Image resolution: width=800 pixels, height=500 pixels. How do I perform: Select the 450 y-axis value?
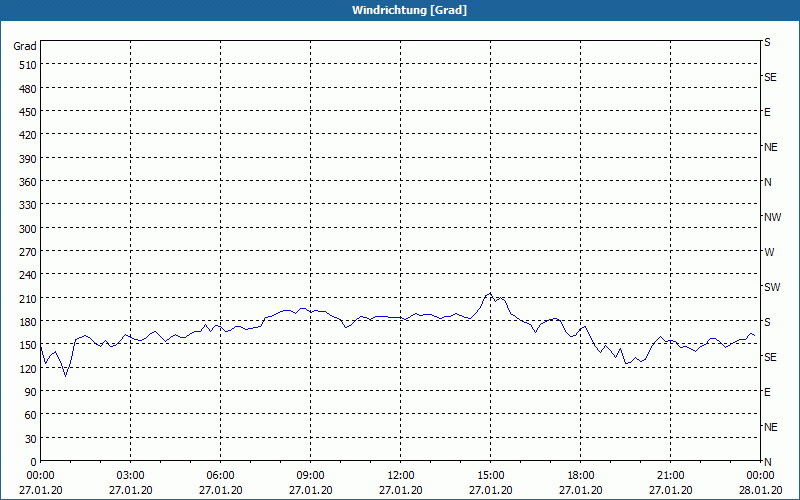pos(28,112)
